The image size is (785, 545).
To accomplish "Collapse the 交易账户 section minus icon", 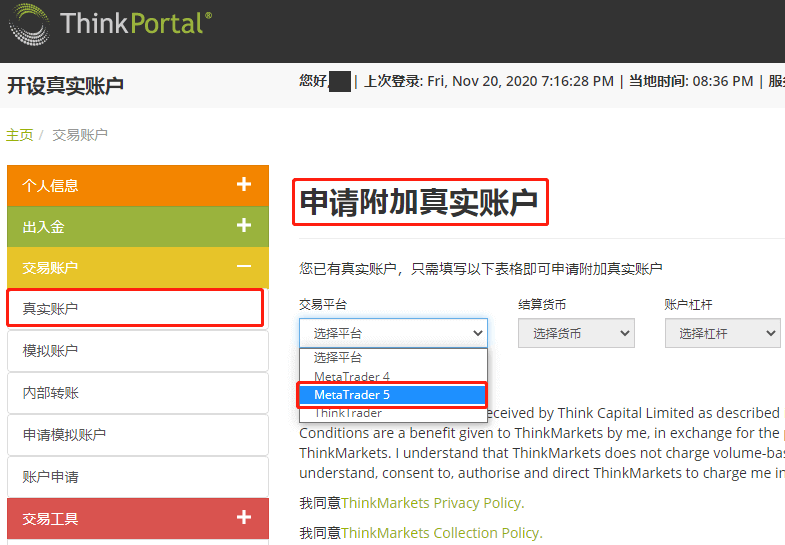I will pos(244,266).
